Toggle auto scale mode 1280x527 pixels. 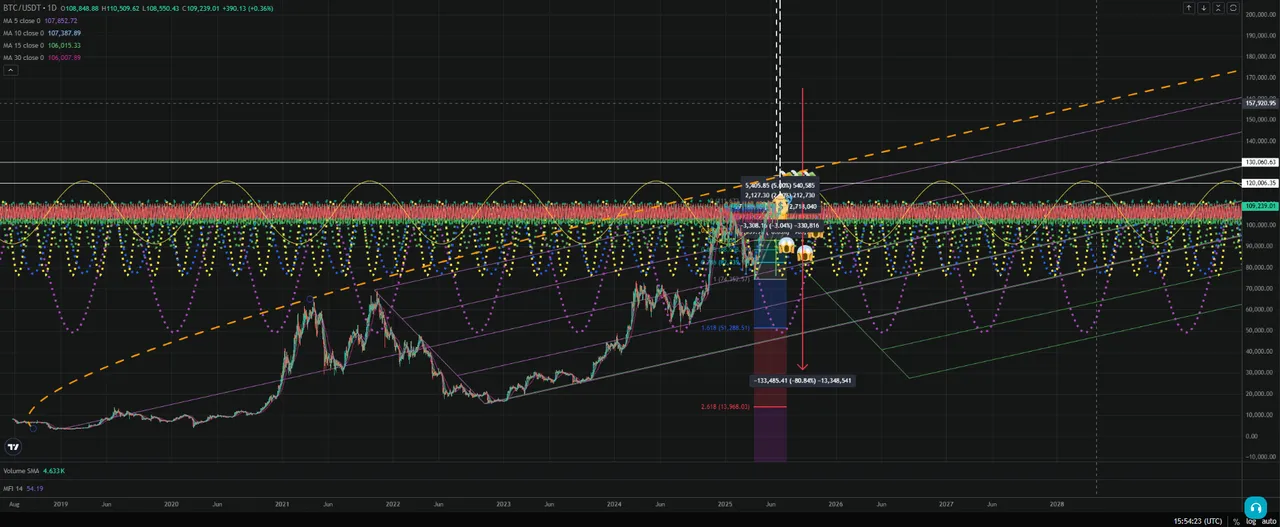(1269, 521)
